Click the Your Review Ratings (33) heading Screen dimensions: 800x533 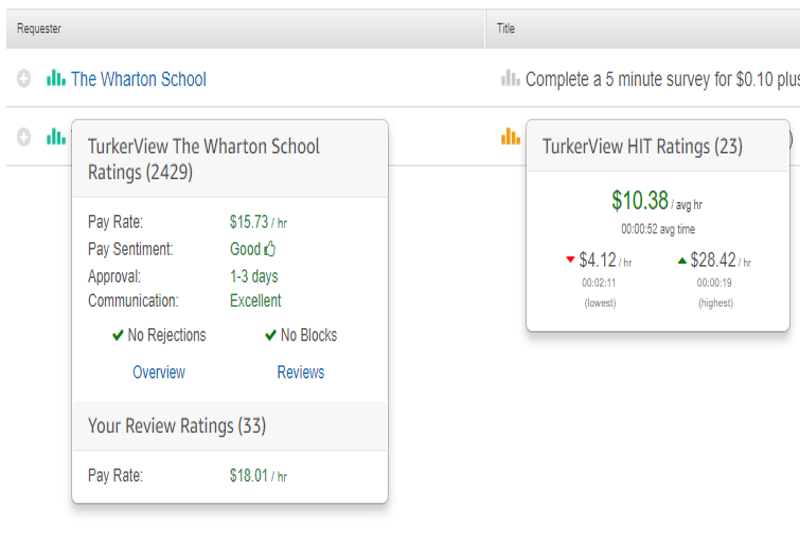tap(177, 426)
